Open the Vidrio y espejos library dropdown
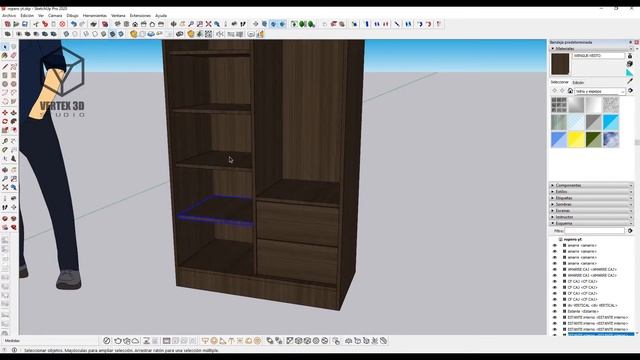 pyautogui.click(x=600, y=91)
